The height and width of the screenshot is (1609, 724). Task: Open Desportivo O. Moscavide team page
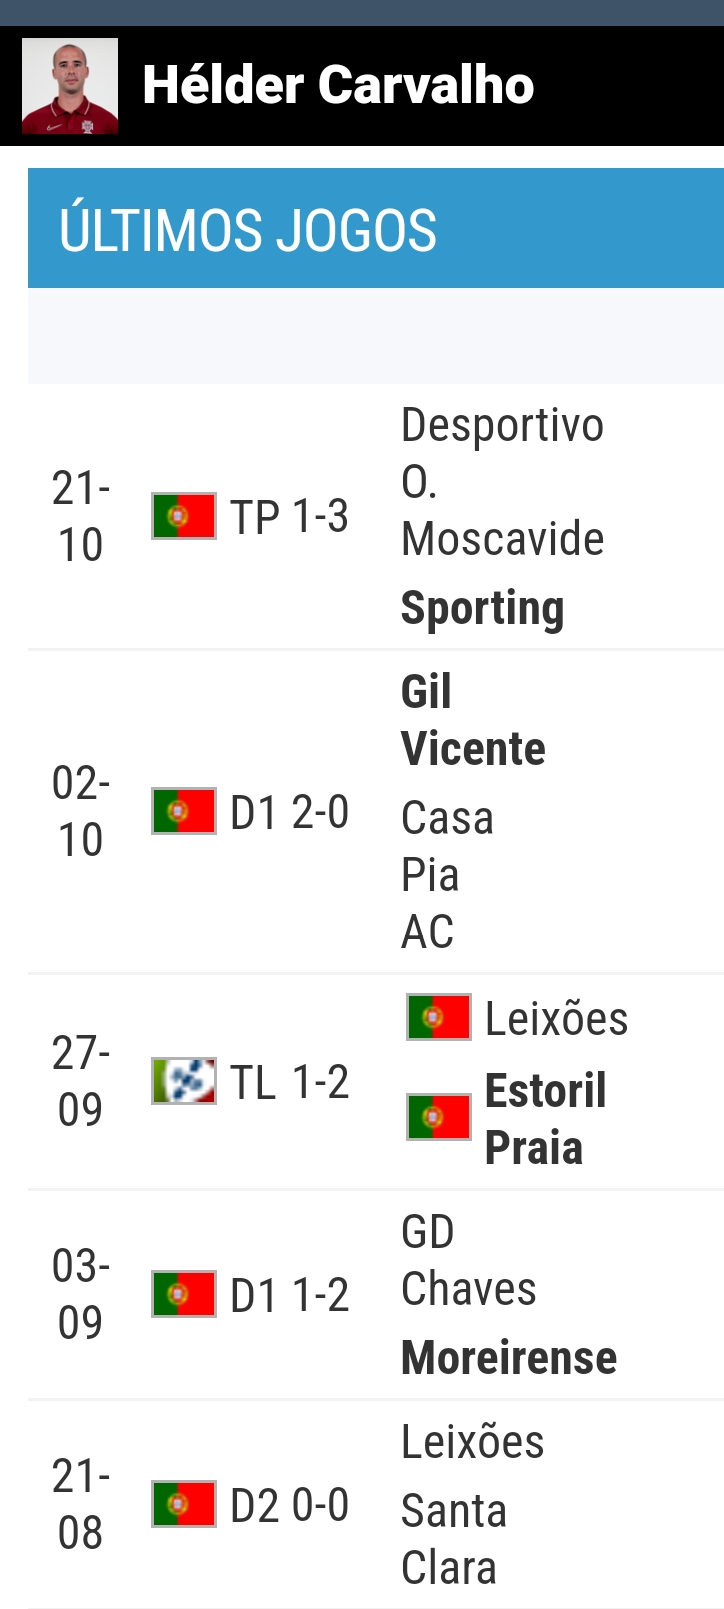click(x=502, y=482)
